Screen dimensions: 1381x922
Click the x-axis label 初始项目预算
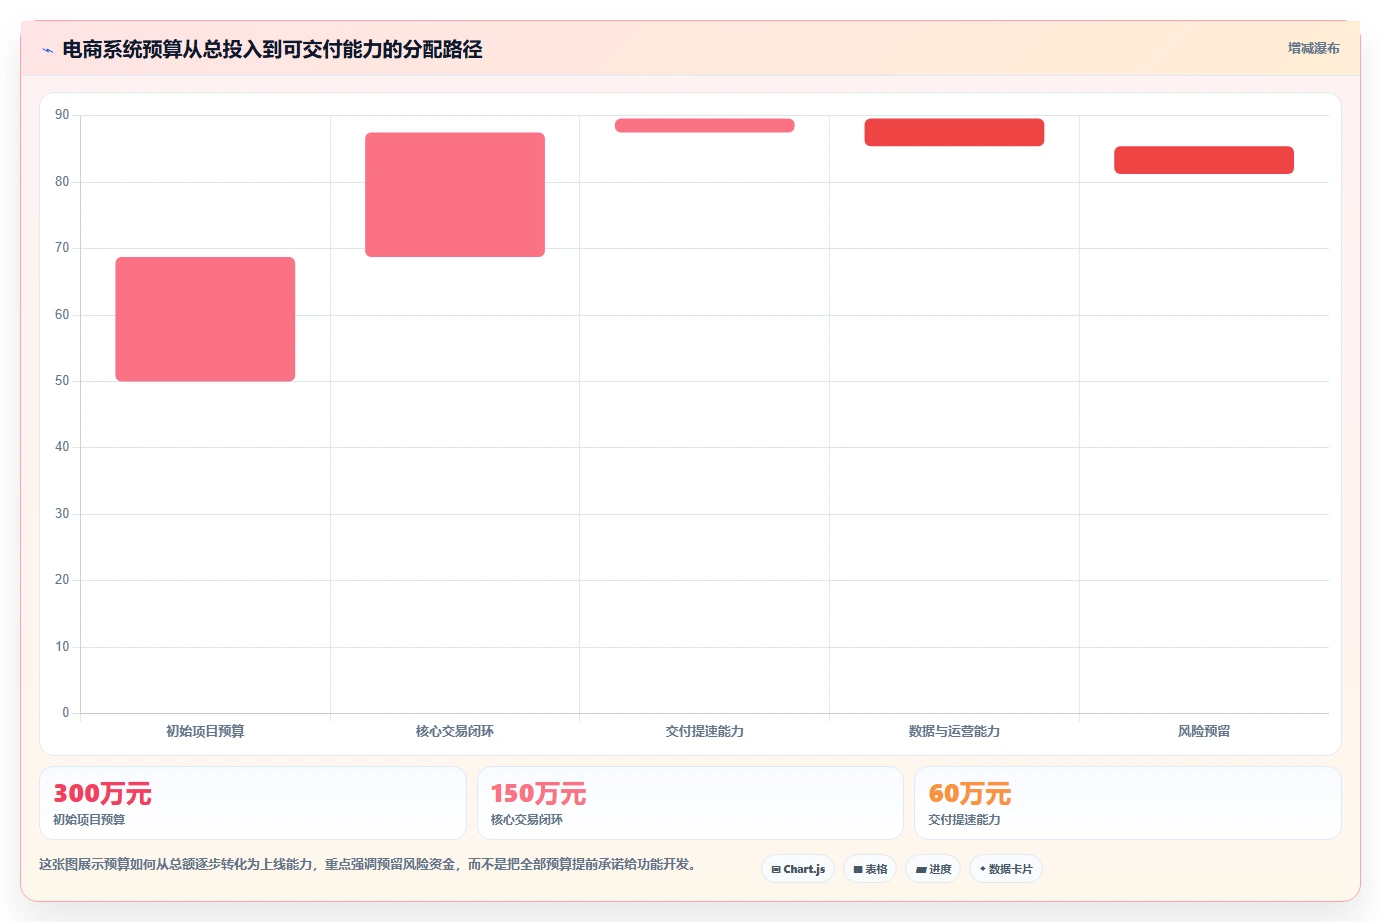[x=205, y=731]
